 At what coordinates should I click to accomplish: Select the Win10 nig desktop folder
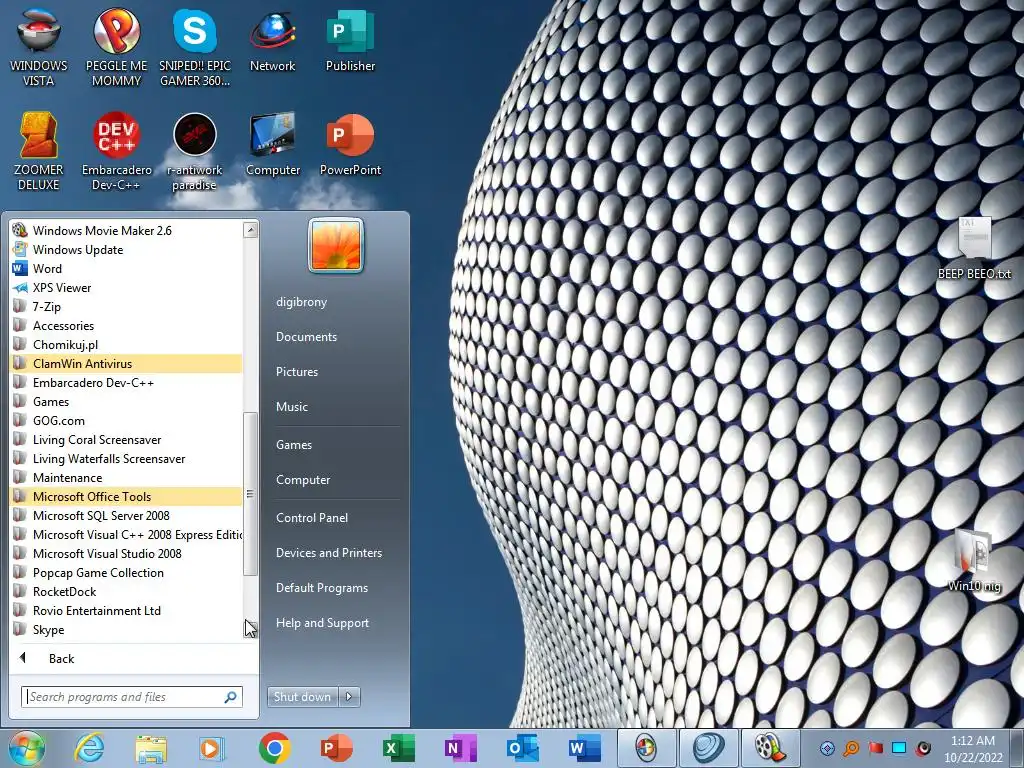(x=974, y=560)
